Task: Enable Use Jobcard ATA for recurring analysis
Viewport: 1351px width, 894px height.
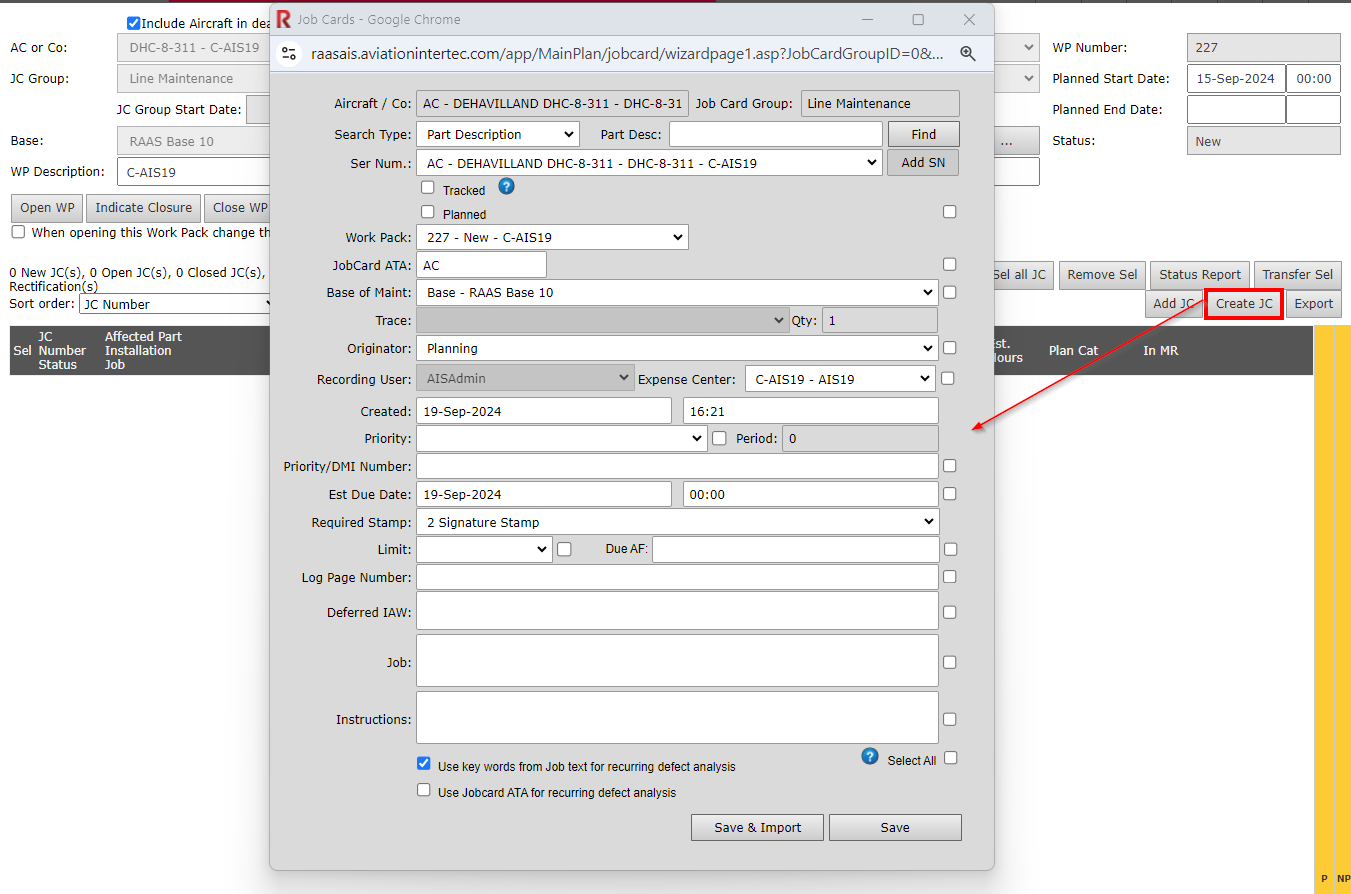Action: click(x=424, y=790)
